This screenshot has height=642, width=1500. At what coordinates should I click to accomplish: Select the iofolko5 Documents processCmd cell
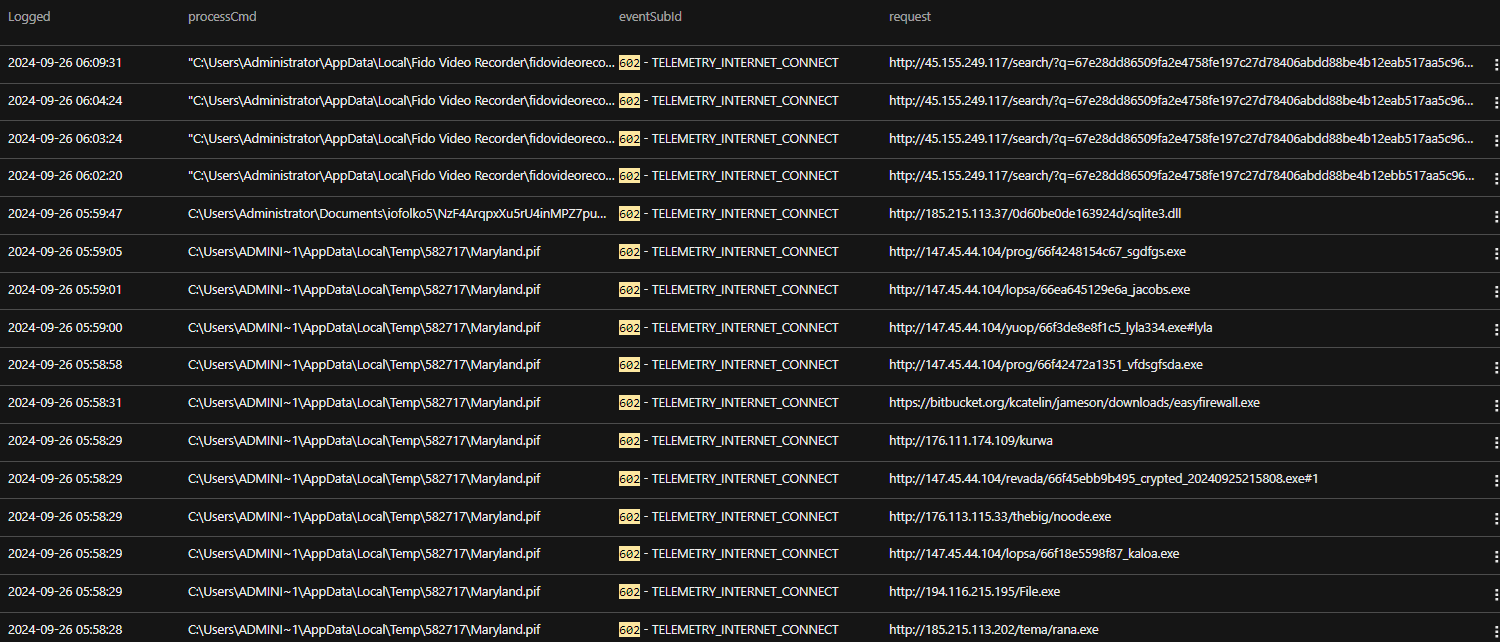click(x=397, y=214)
